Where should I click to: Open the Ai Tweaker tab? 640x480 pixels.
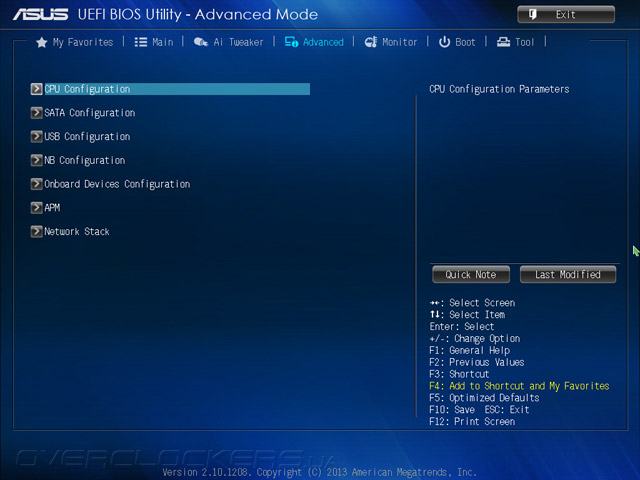tap(238, 42)
